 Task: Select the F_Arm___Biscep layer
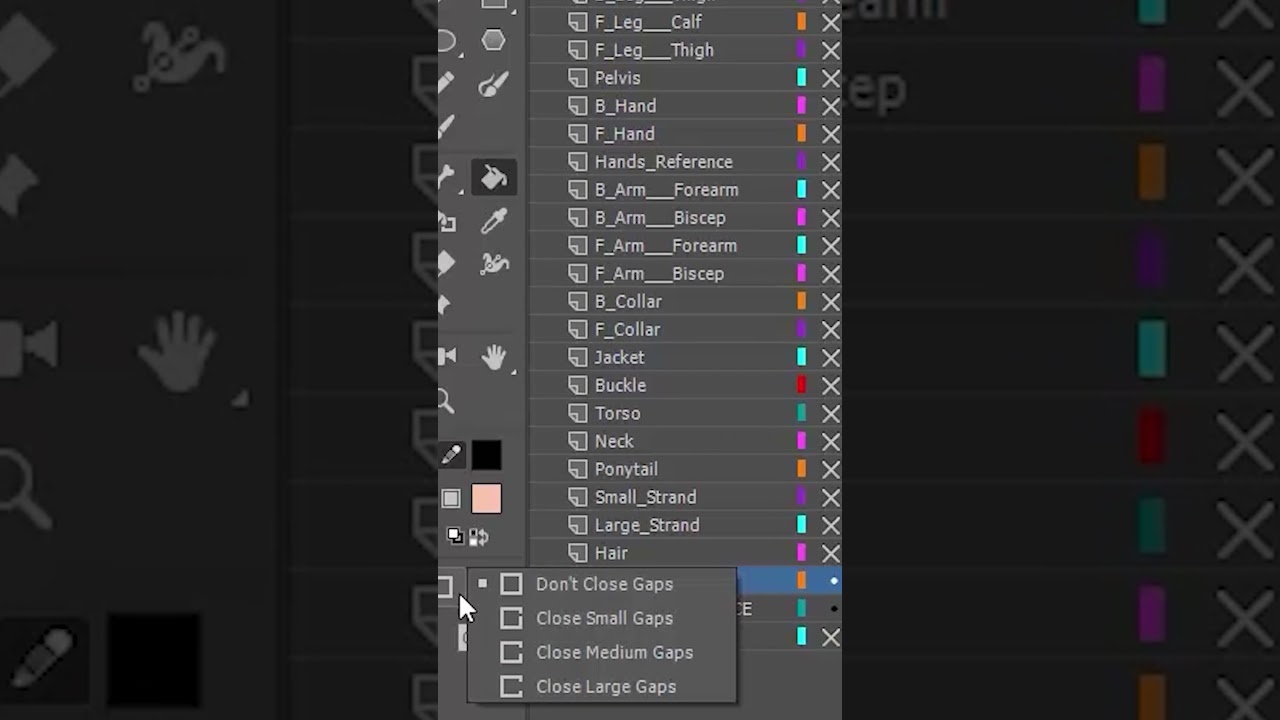click(x=659, y=273)
